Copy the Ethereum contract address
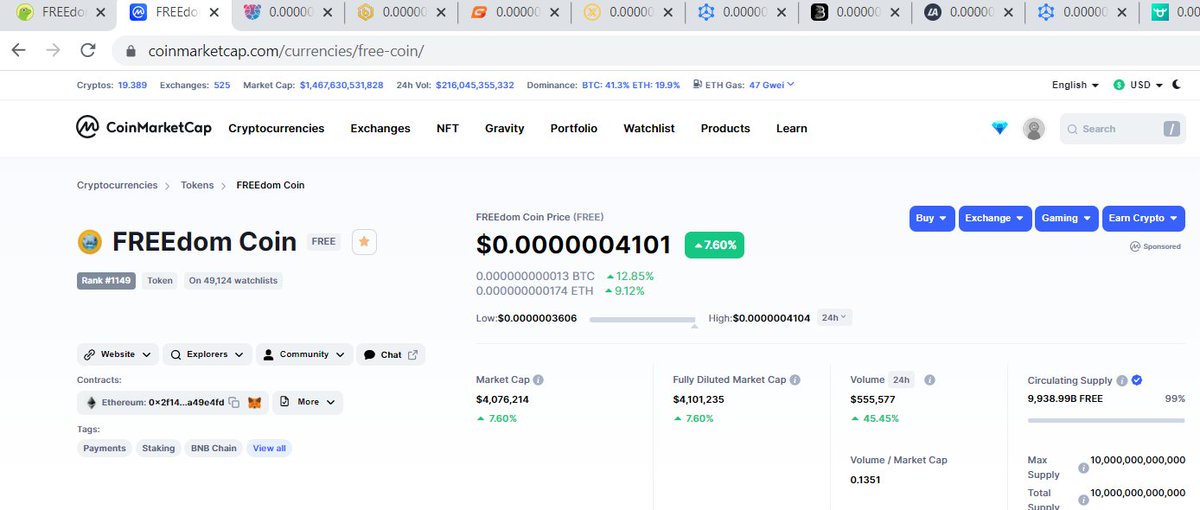The width and height of the screenshot is (1200, 510). point(234,402)
